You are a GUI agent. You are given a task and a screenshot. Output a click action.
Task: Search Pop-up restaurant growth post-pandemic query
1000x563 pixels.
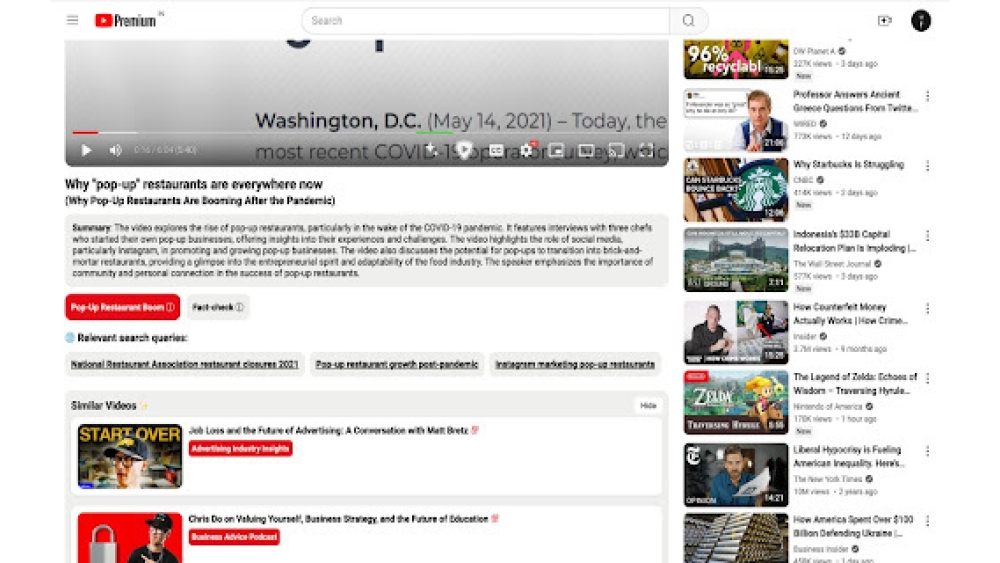[x=397, y=365]
